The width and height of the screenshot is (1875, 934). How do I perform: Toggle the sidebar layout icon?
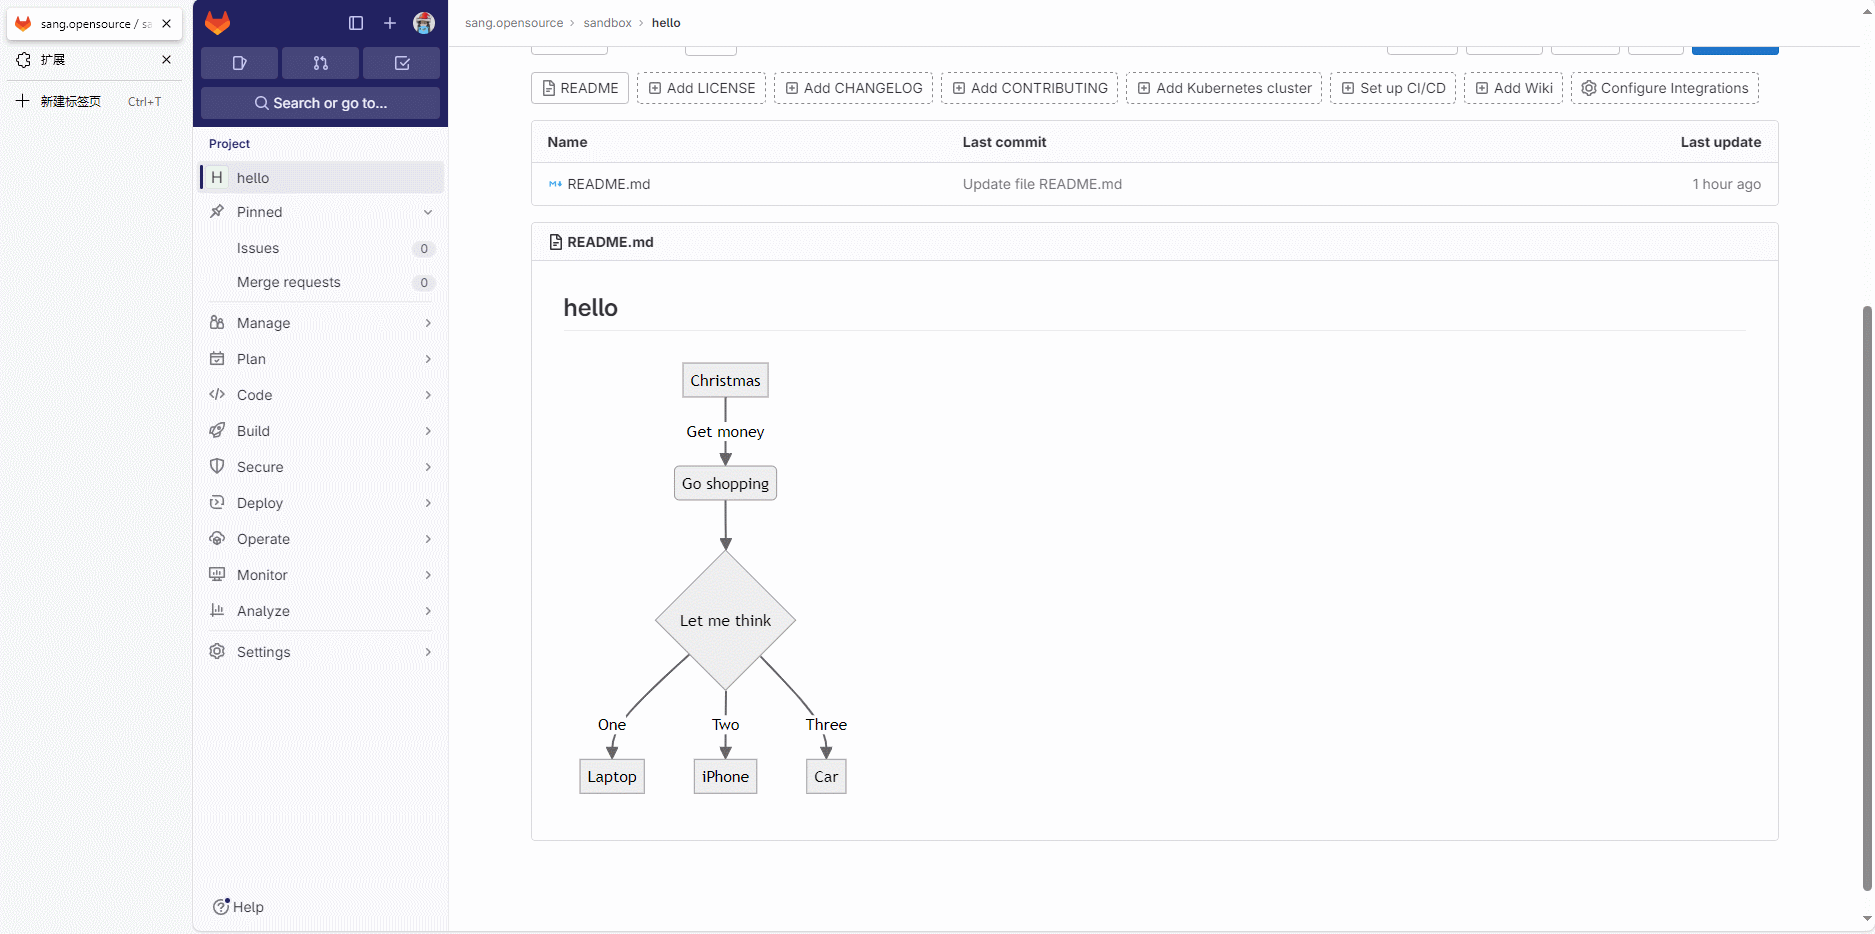(x=355, y=23)
